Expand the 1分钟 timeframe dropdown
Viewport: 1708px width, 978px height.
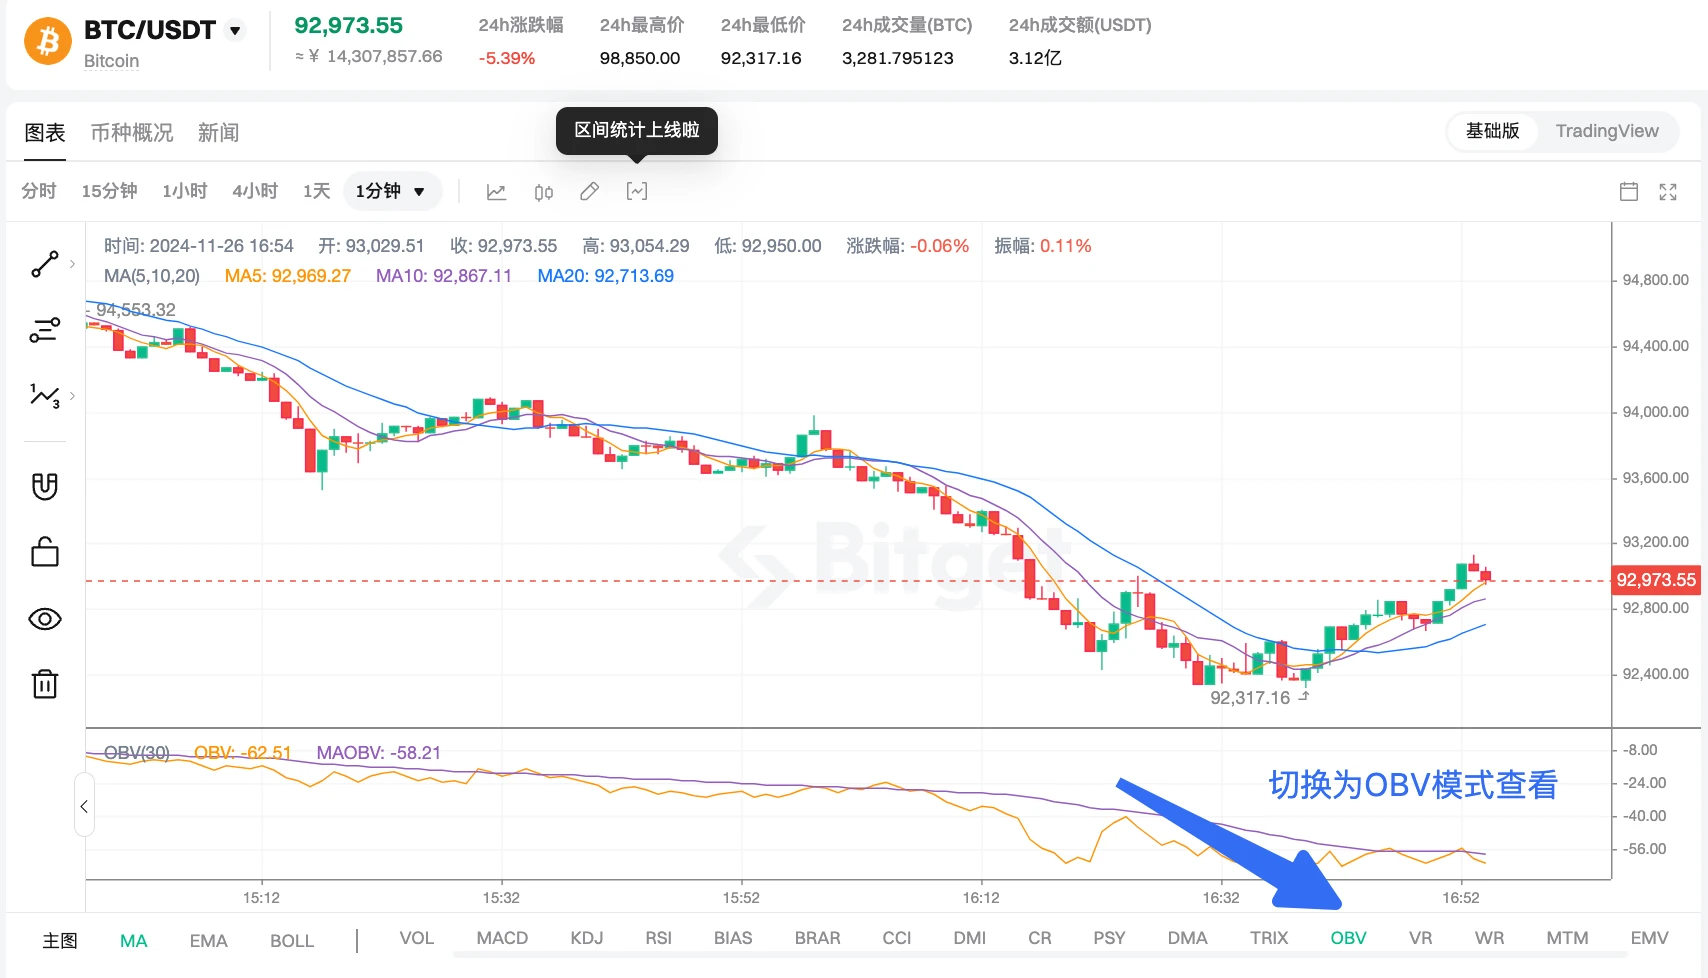click(x=392, y=191)
